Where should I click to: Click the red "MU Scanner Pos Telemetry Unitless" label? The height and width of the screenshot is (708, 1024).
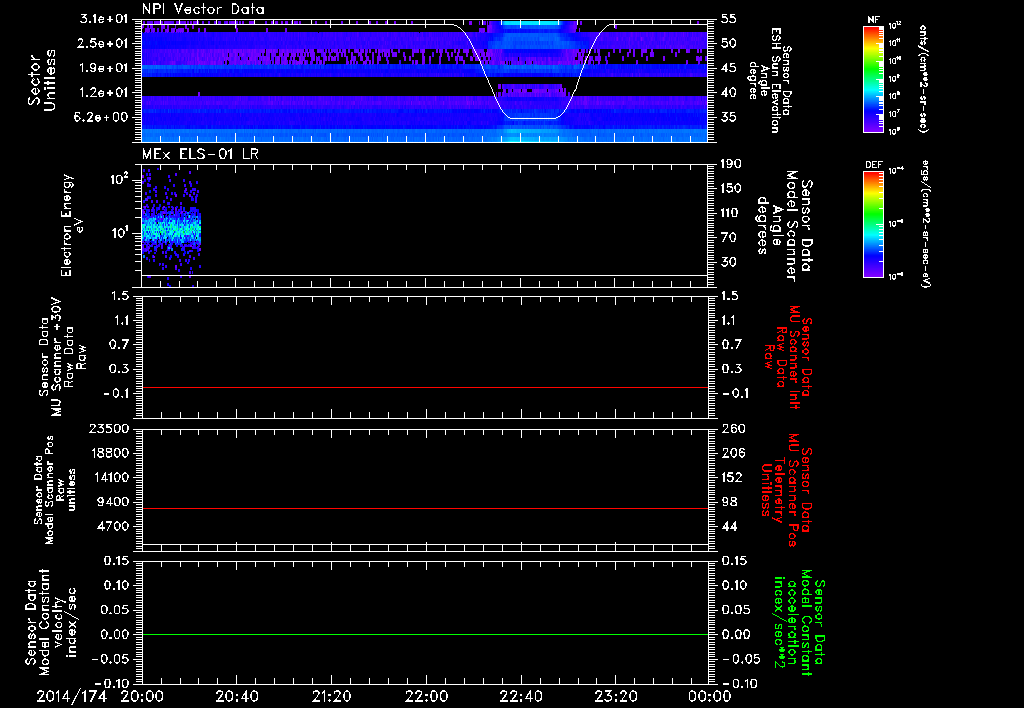pos(787,490)
